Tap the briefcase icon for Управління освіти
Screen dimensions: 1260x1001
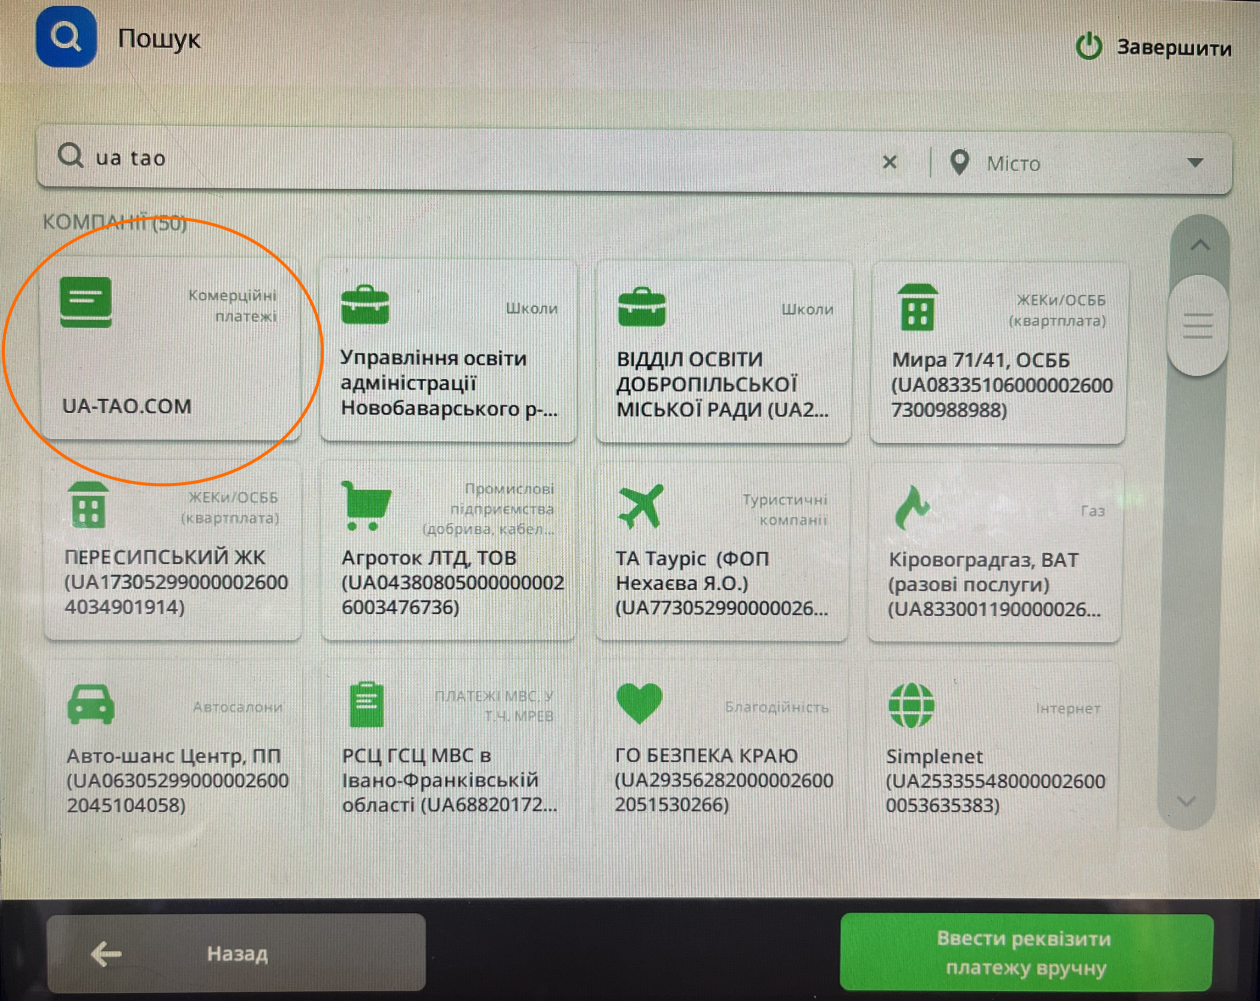point(365,305)
